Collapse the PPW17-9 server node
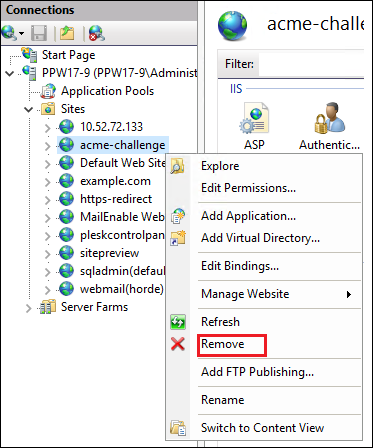The width and height of the screenshot is (373, 448). point(10,73)
